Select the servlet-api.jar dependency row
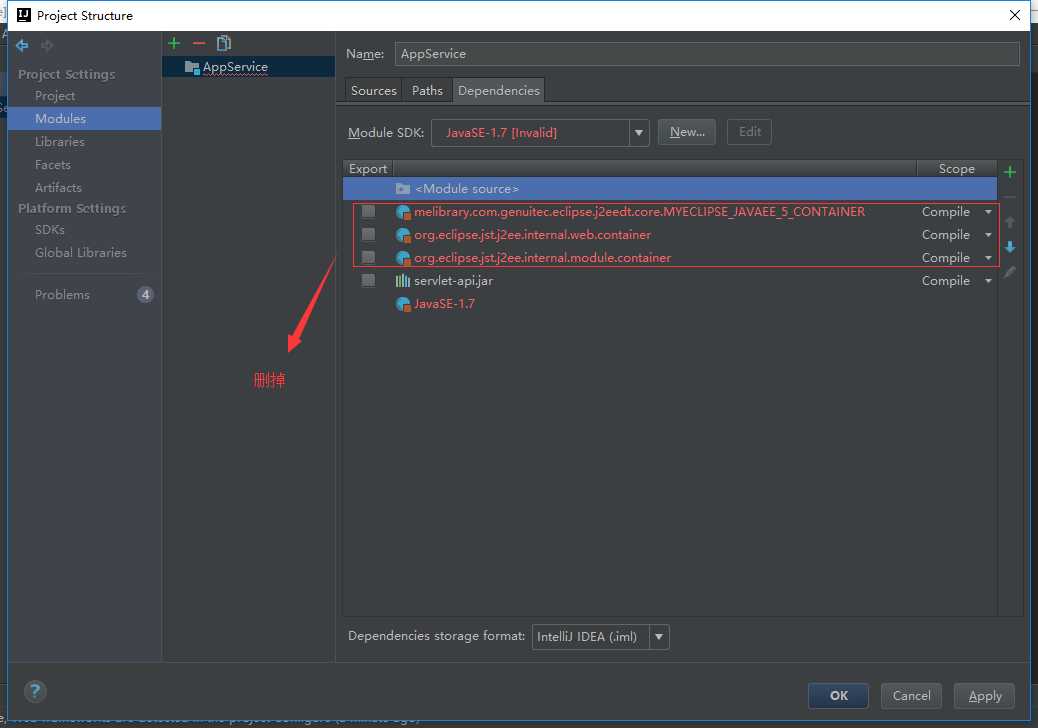Screen dimensions: 1038x728 (670, 281)
